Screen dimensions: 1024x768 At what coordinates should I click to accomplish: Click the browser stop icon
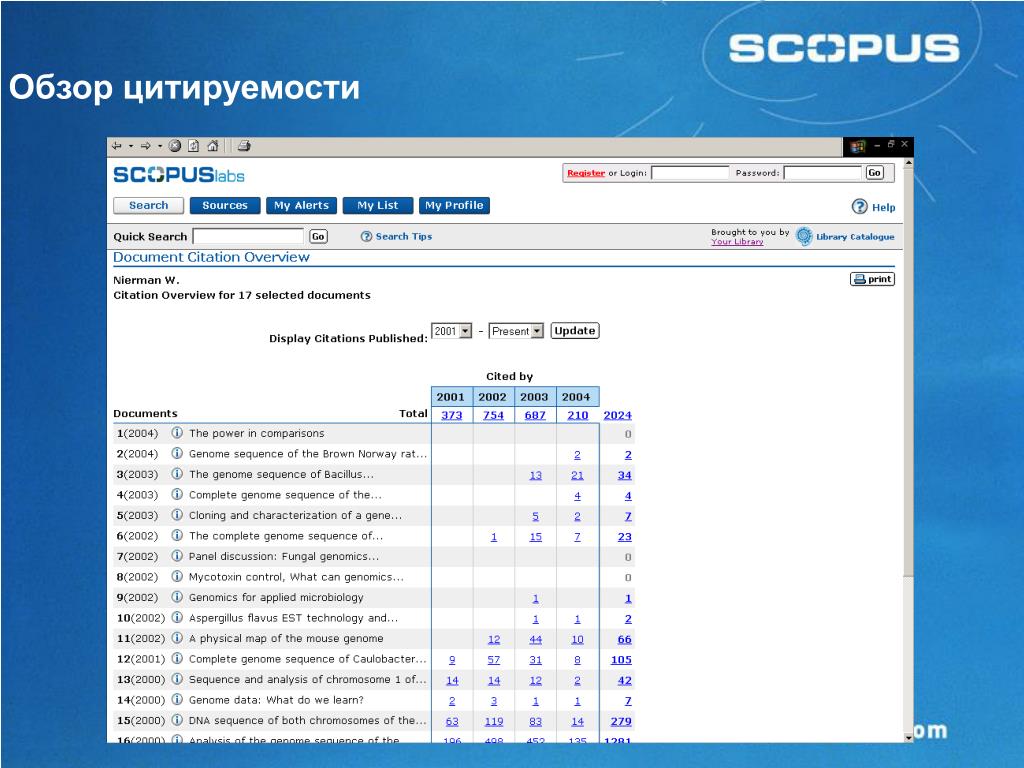[x=174, y=146]
